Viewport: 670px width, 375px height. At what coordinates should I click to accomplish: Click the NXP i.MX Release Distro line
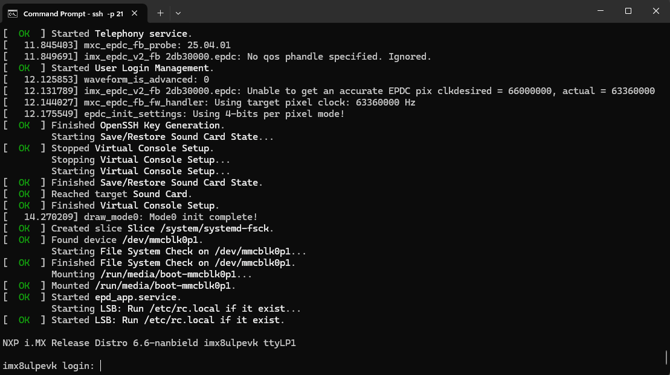(149, 343)
